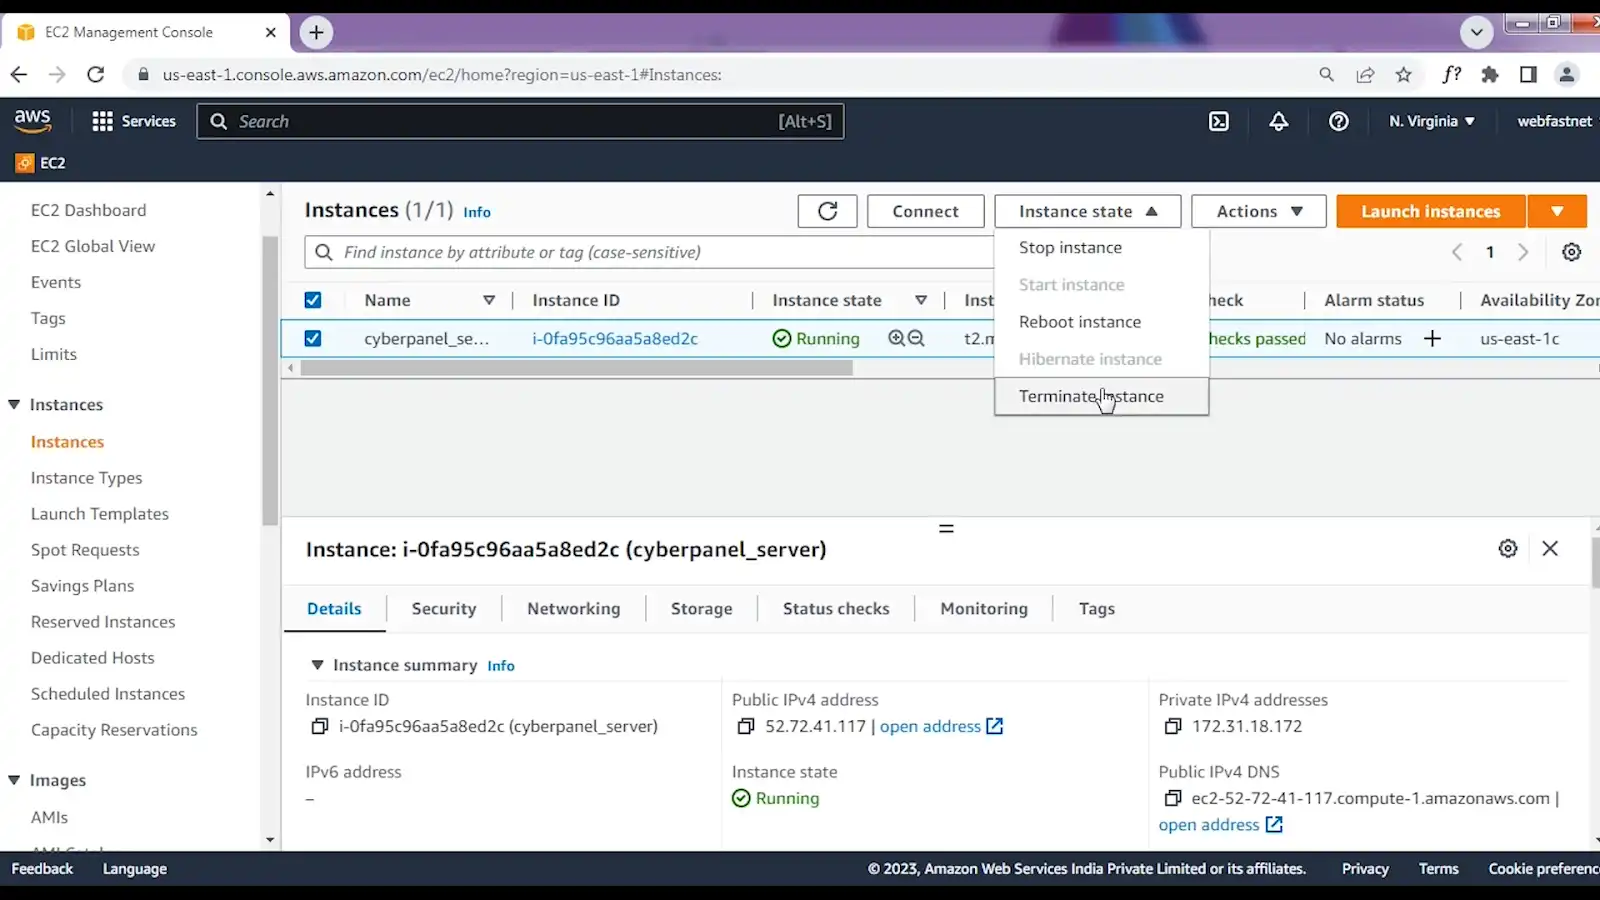Screen dimensions: 1600x900
Task: Switch to the Security tab
Action: click(x=444, y=609)
